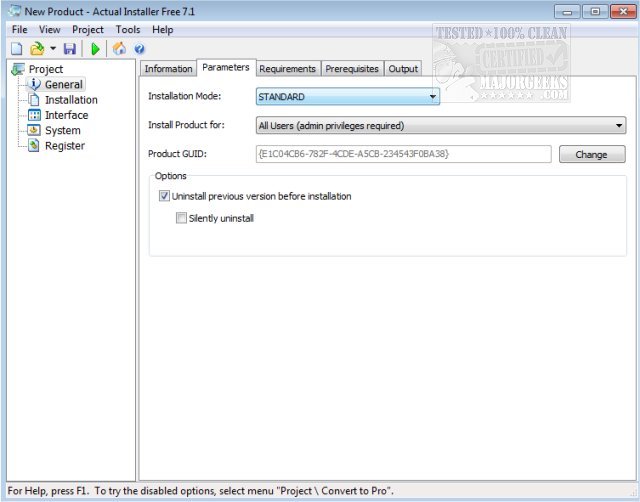
Task: Click the blue Help question mark icon
Action: click(139, 49)
